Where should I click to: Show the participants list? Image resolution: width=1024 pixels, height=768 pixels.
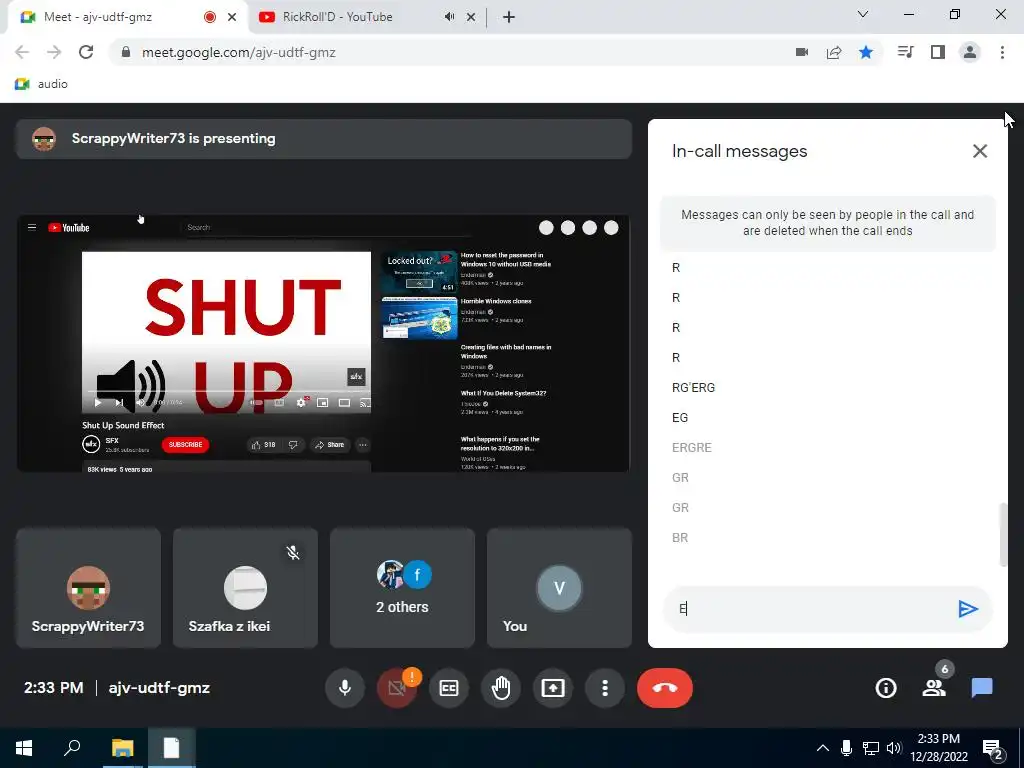934,688
